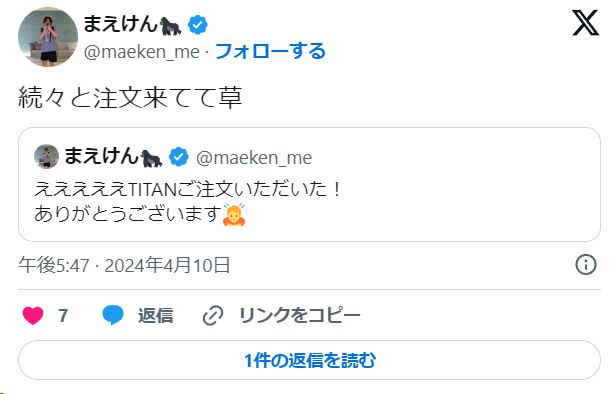The width and height of the screenshot is (612, 394).
Task: Click the X logo icon
Action: pyautogui.click(x=585, y=23)
